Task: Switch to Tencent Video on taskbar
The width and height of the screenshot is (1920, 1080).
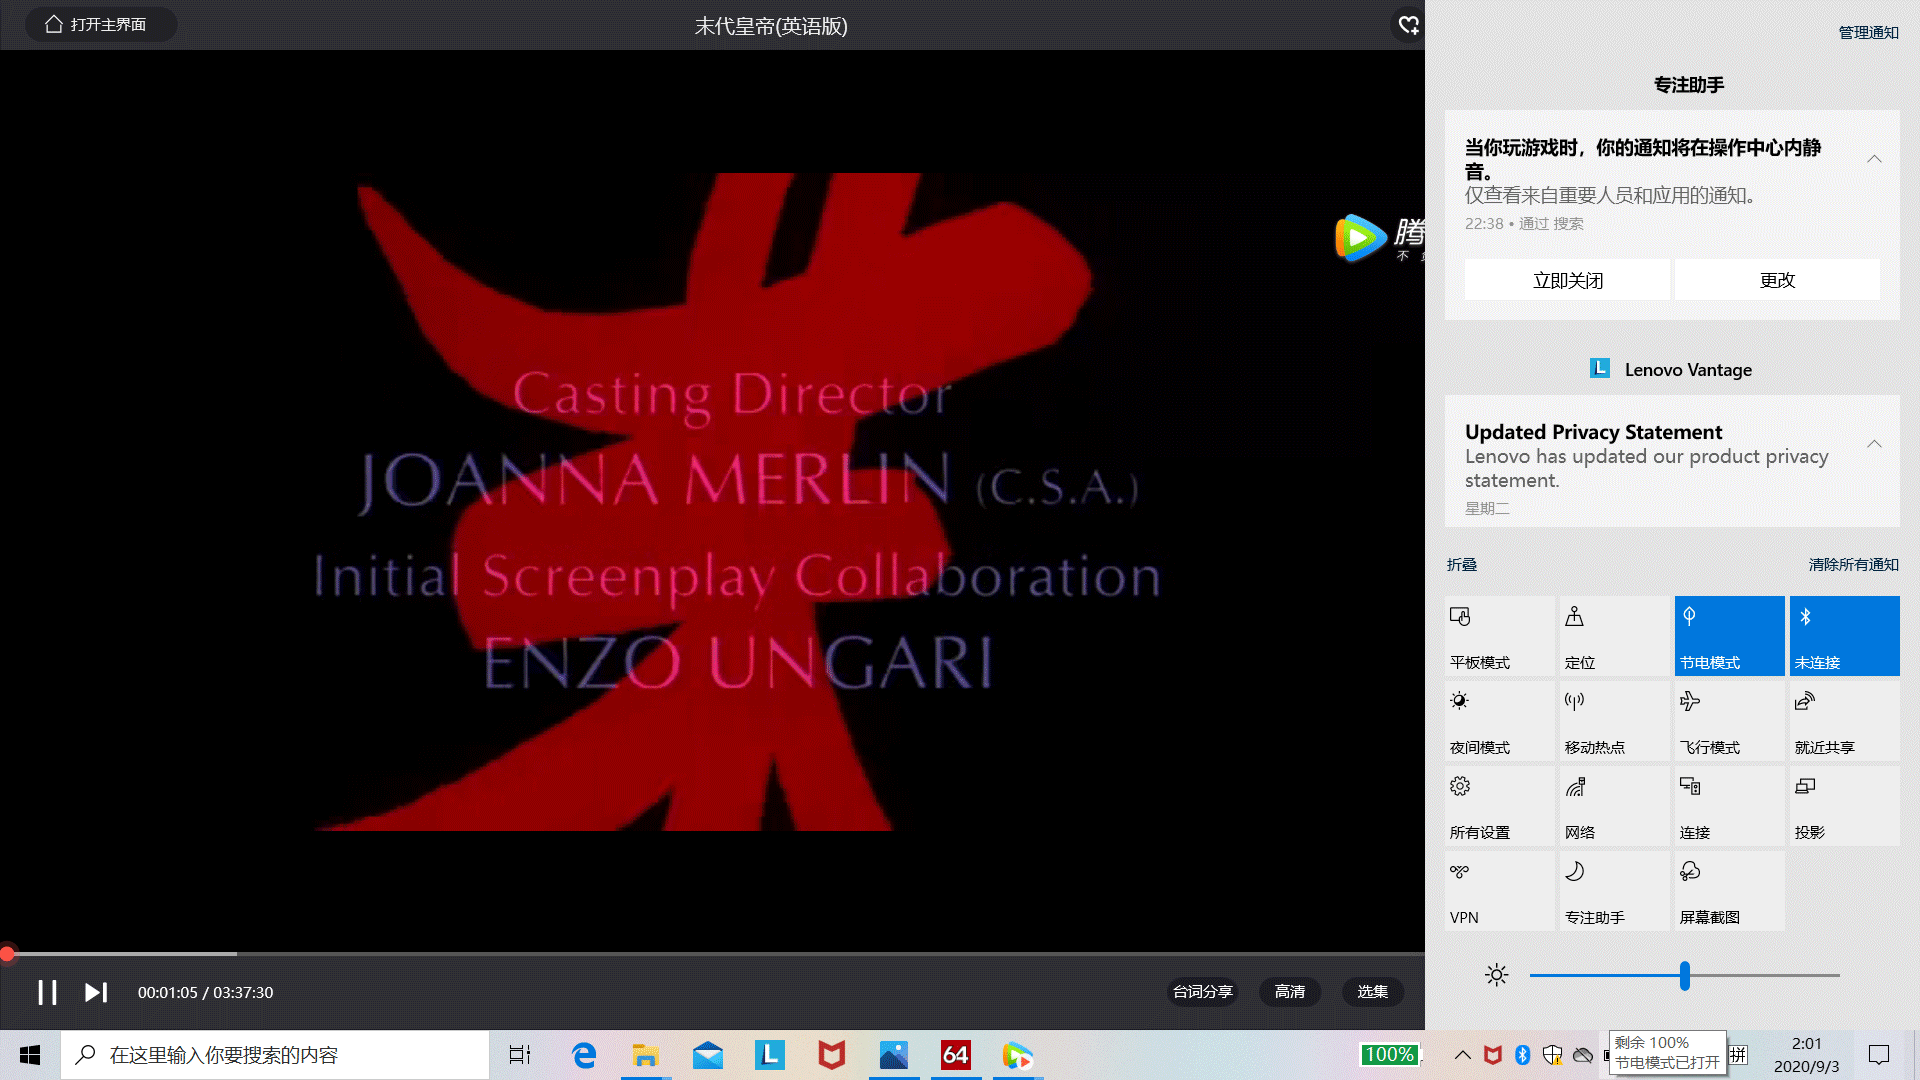Action: 1018,1055
